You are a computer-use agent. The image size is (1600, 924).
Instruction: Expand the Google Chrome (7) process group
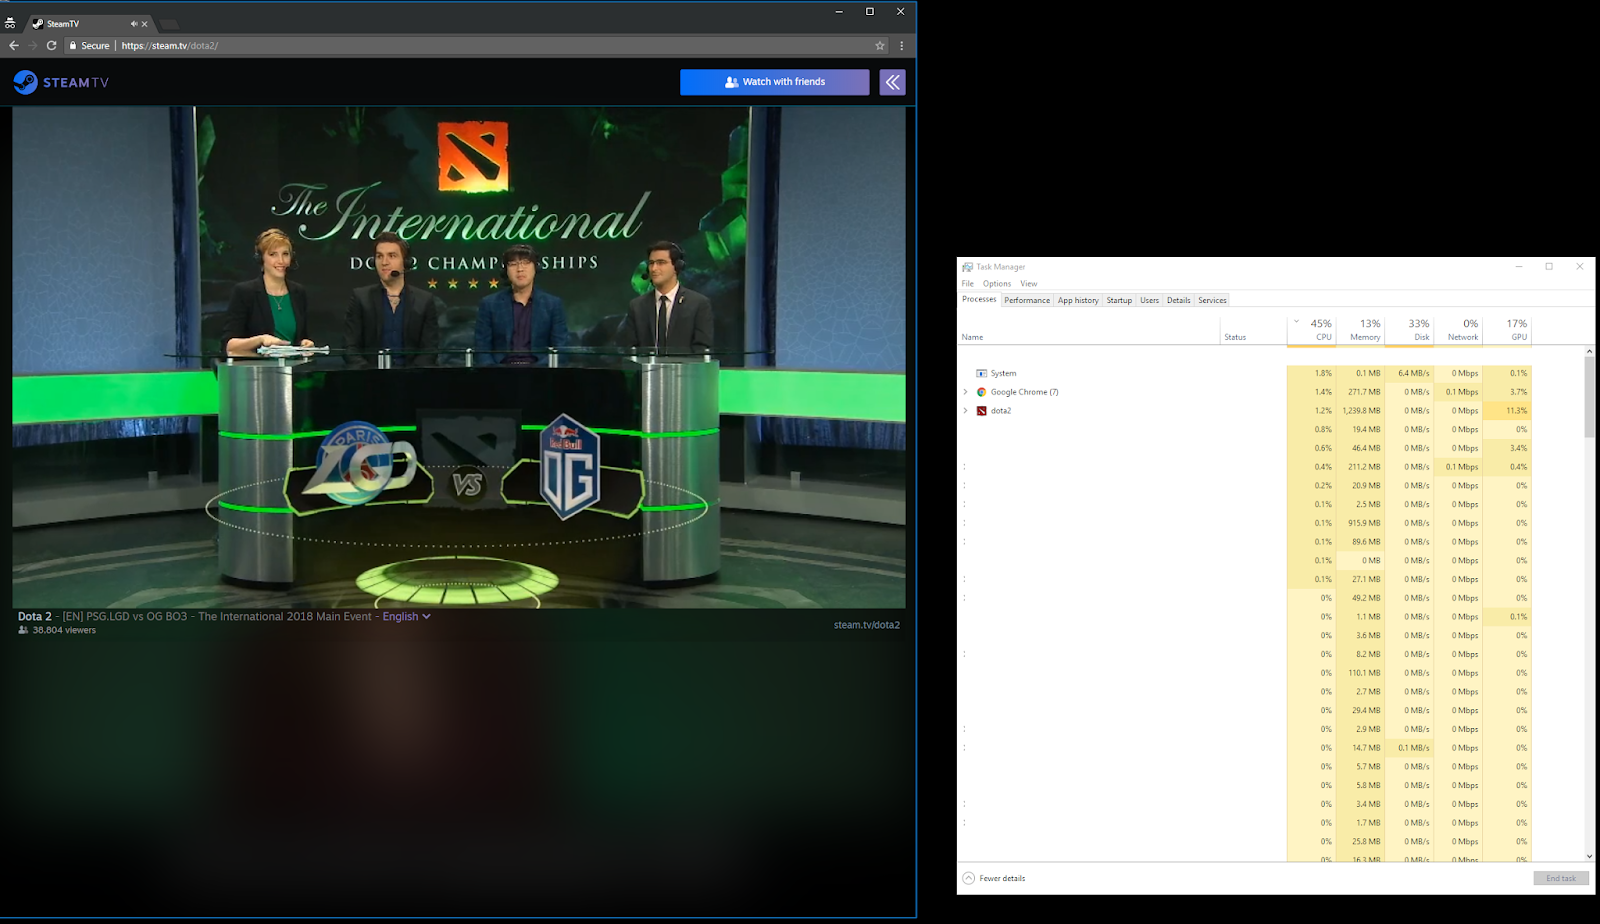[965, 392]
